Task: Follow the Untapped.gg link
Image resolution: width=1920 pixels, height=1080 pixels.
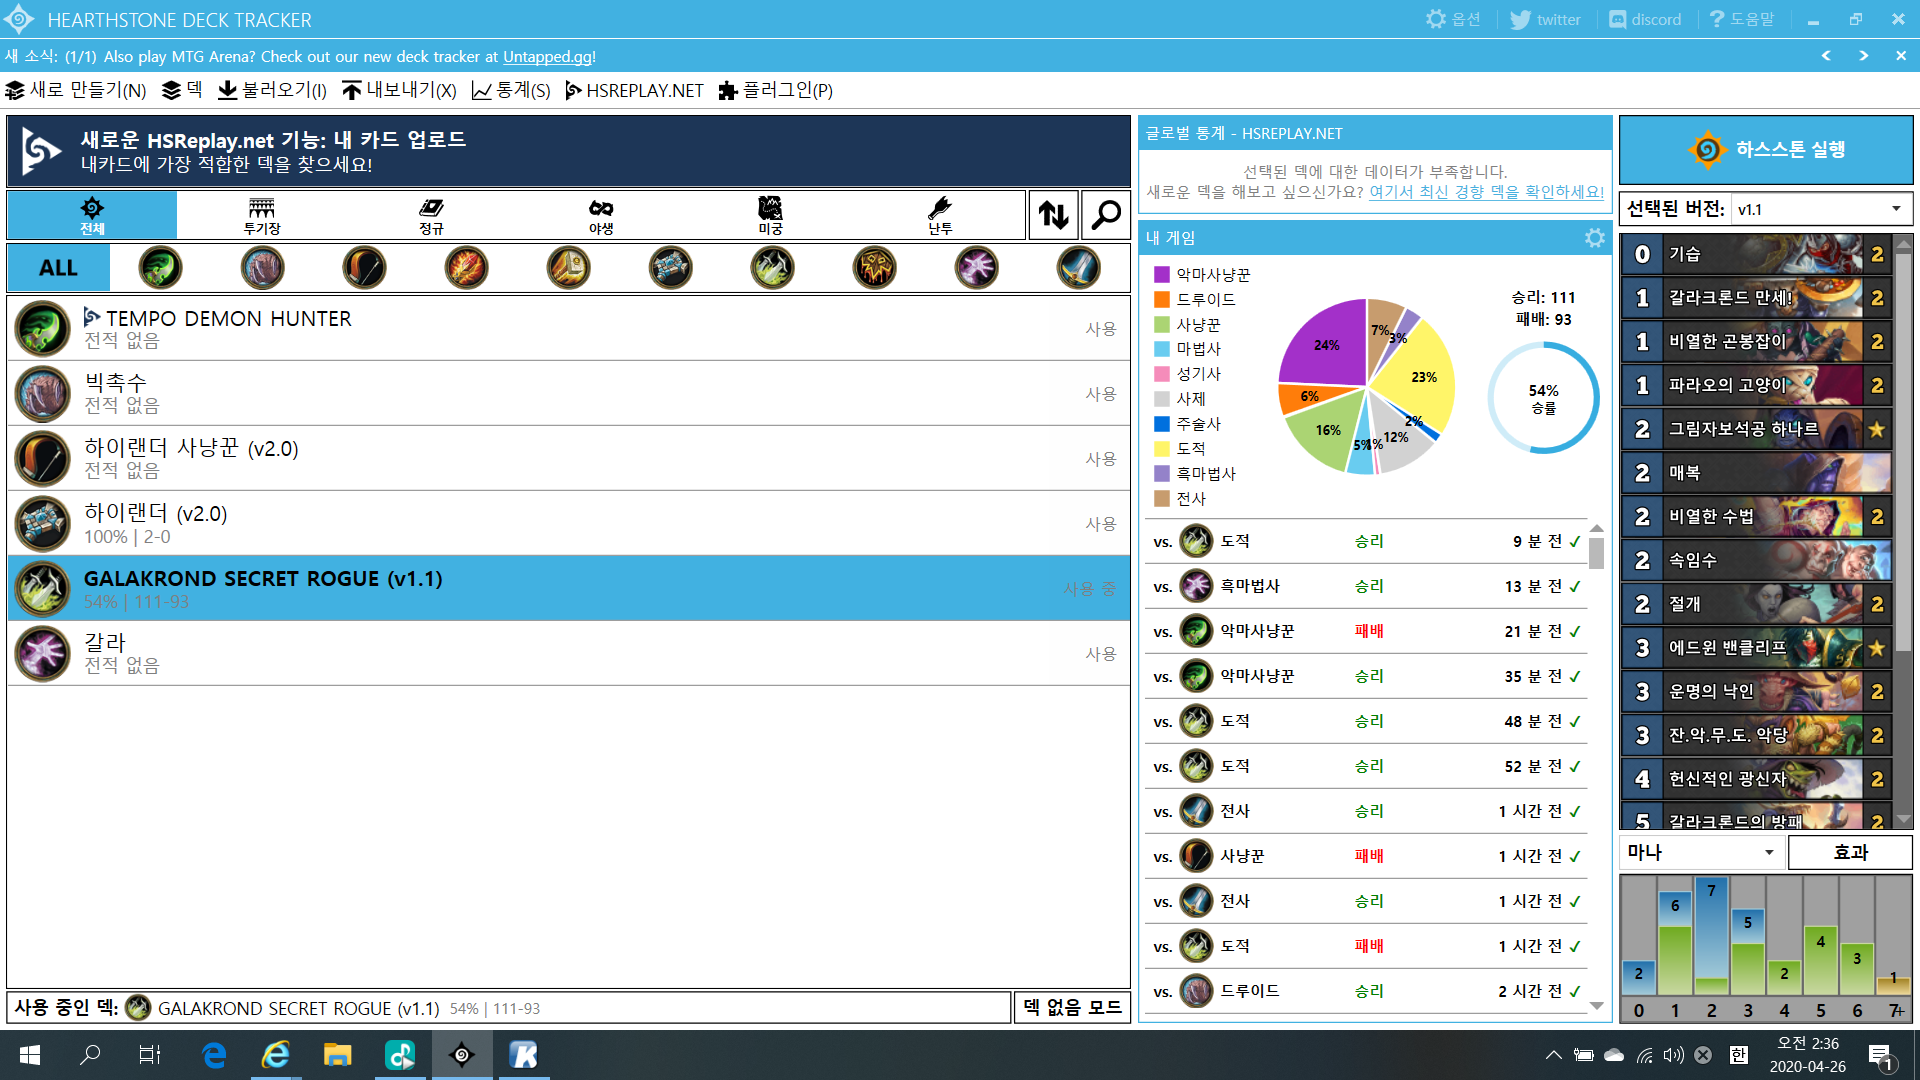Action: tap(547, 57)
